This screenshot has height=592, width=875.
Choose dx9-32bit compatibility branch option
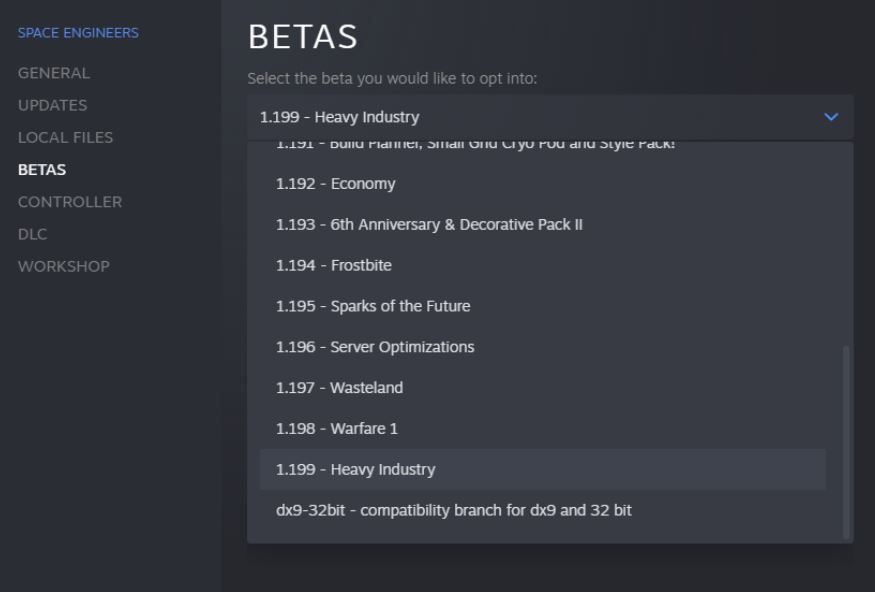pos(454,511)
